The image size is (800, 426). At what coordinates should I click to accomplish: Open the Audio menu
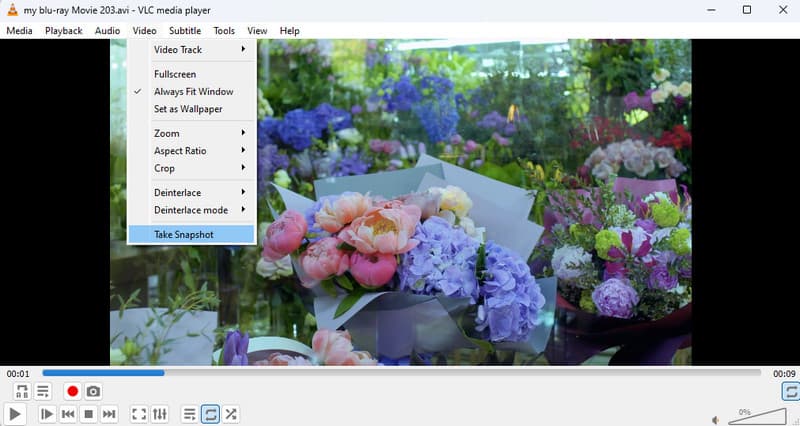[x=107, y=31]
